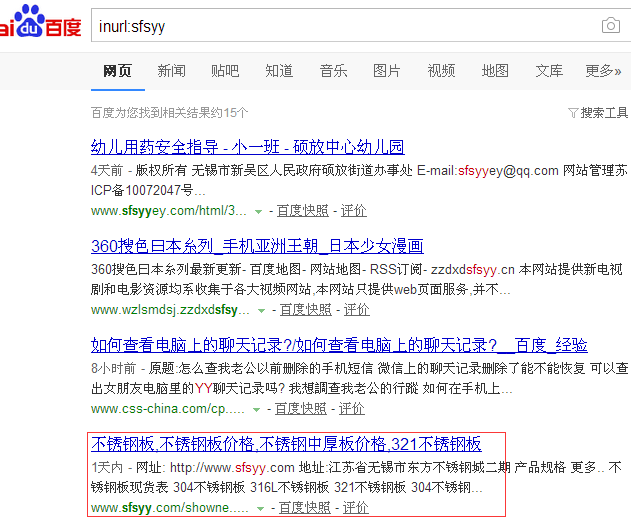Click the text 百度为您找到相关结果约15个
This screenshot has width=631, height=529.
169,113
